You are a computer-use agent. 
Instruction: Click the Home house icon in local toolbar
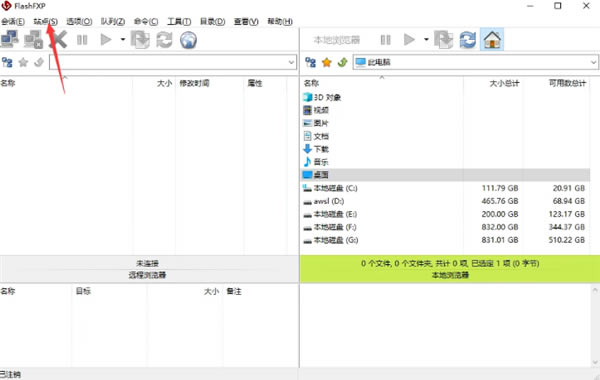click(492, 39)
